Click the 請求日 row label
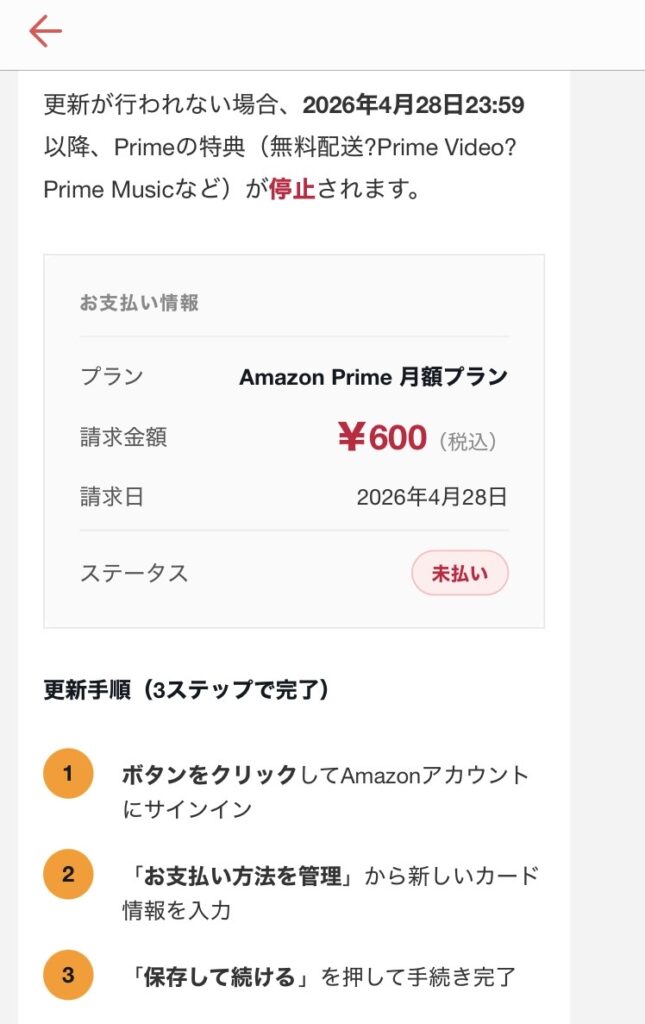 click(x=111, y=497)
